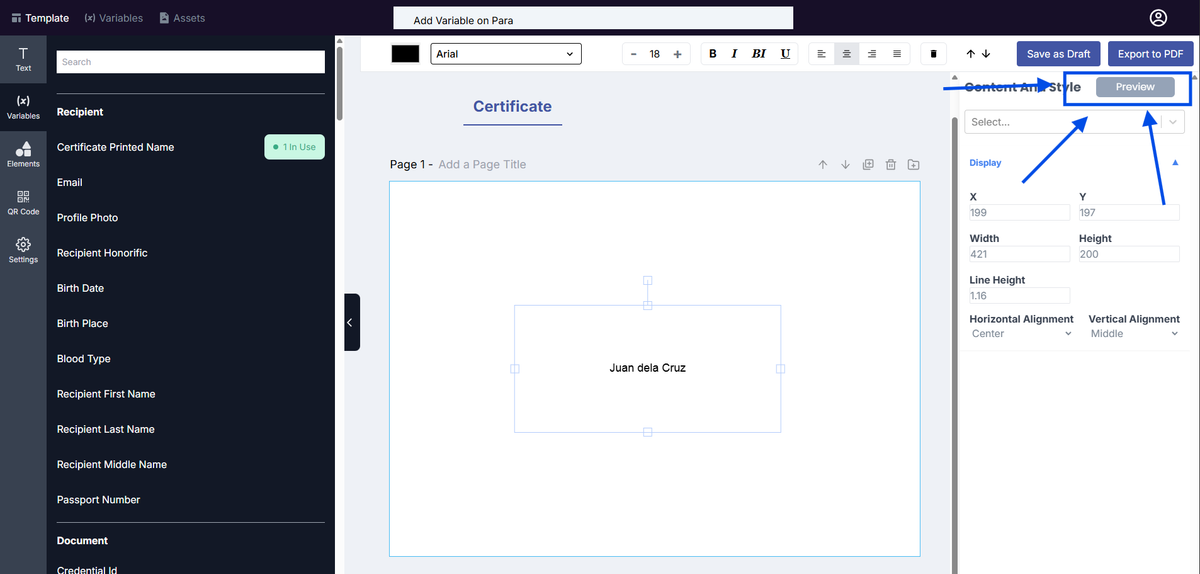Screen dimensions: 1200x574
Task: Switch to the Variables top tab
Action: (114, 18)
